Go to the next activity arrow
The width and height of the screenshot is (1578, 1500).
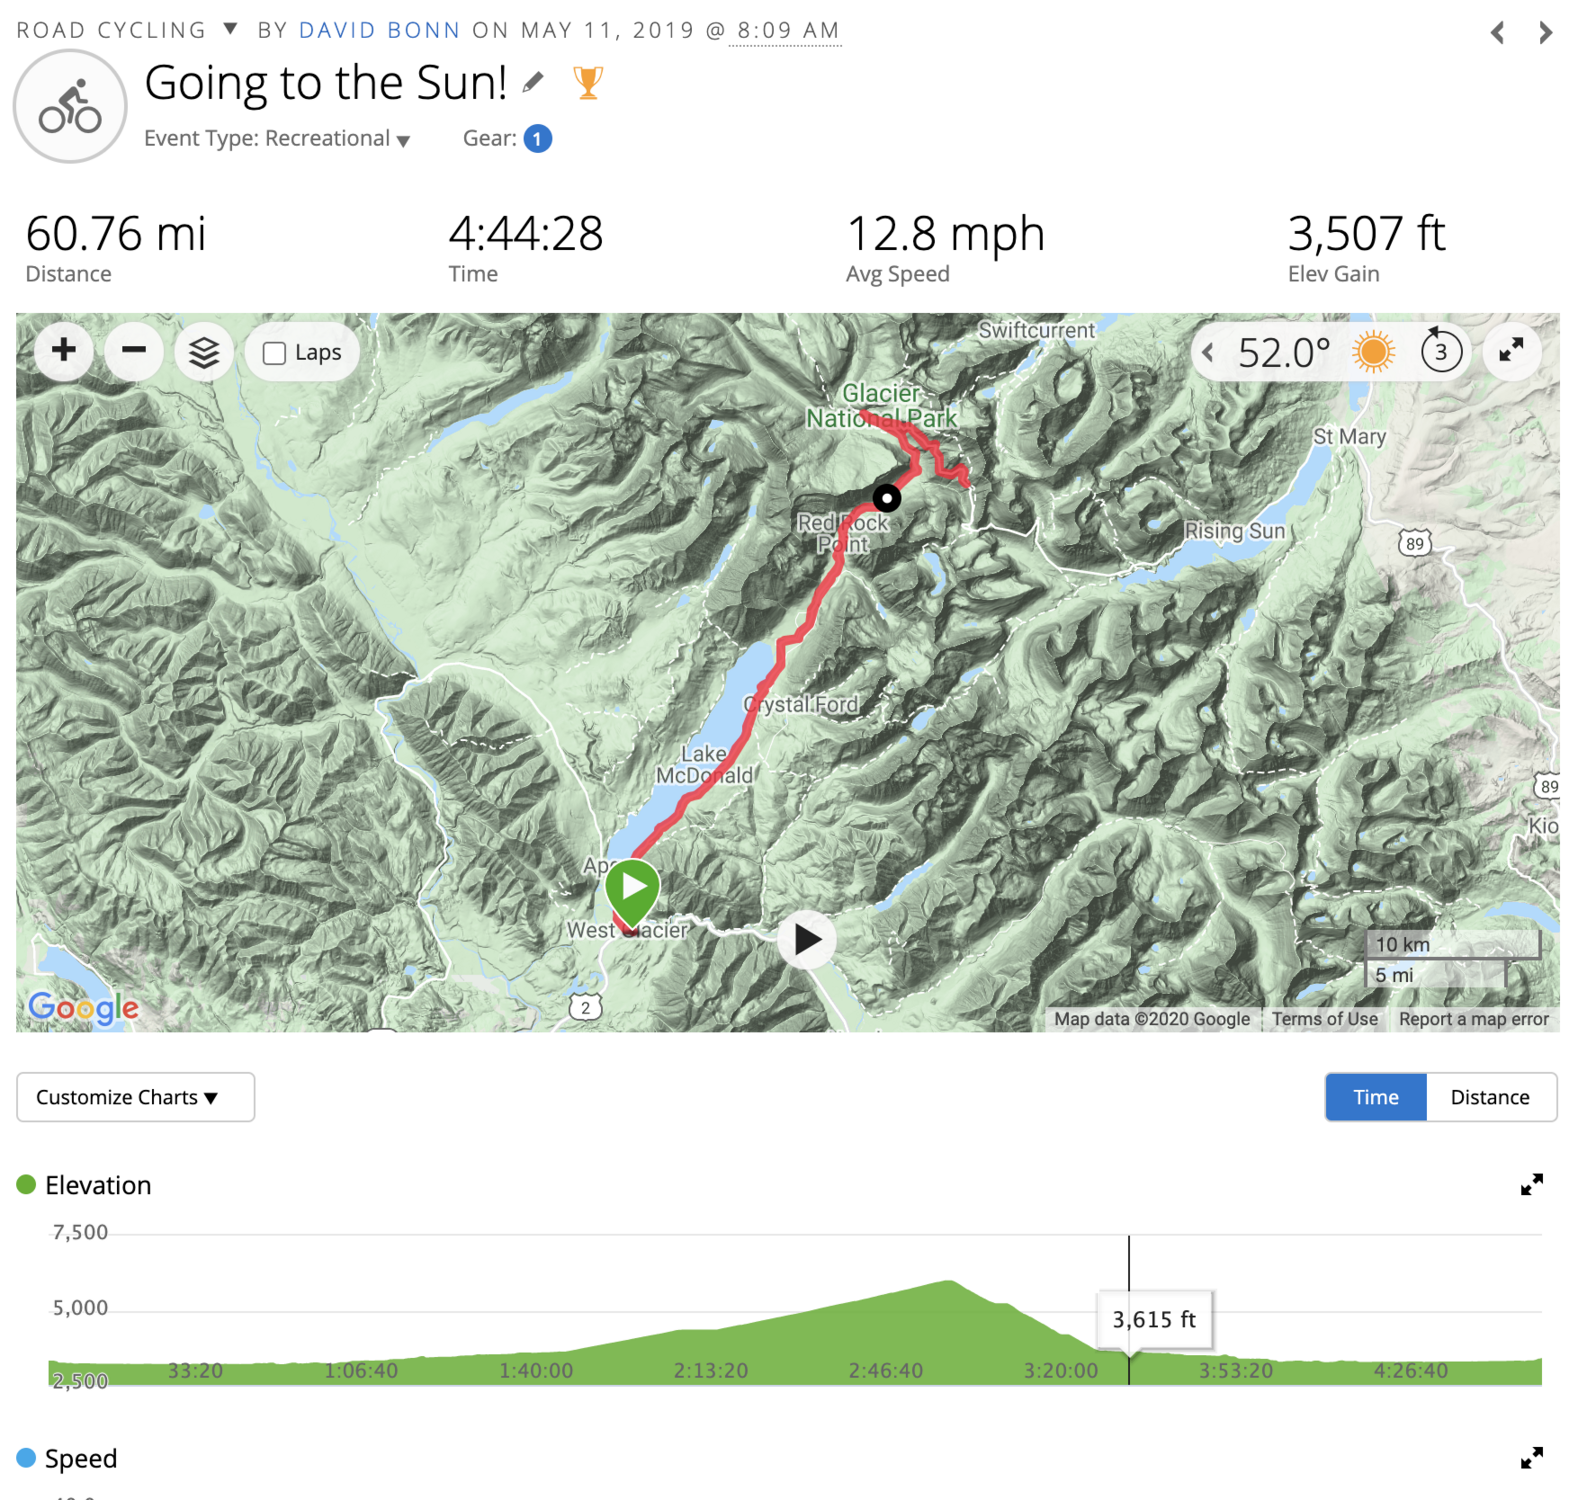(1546, 33)
